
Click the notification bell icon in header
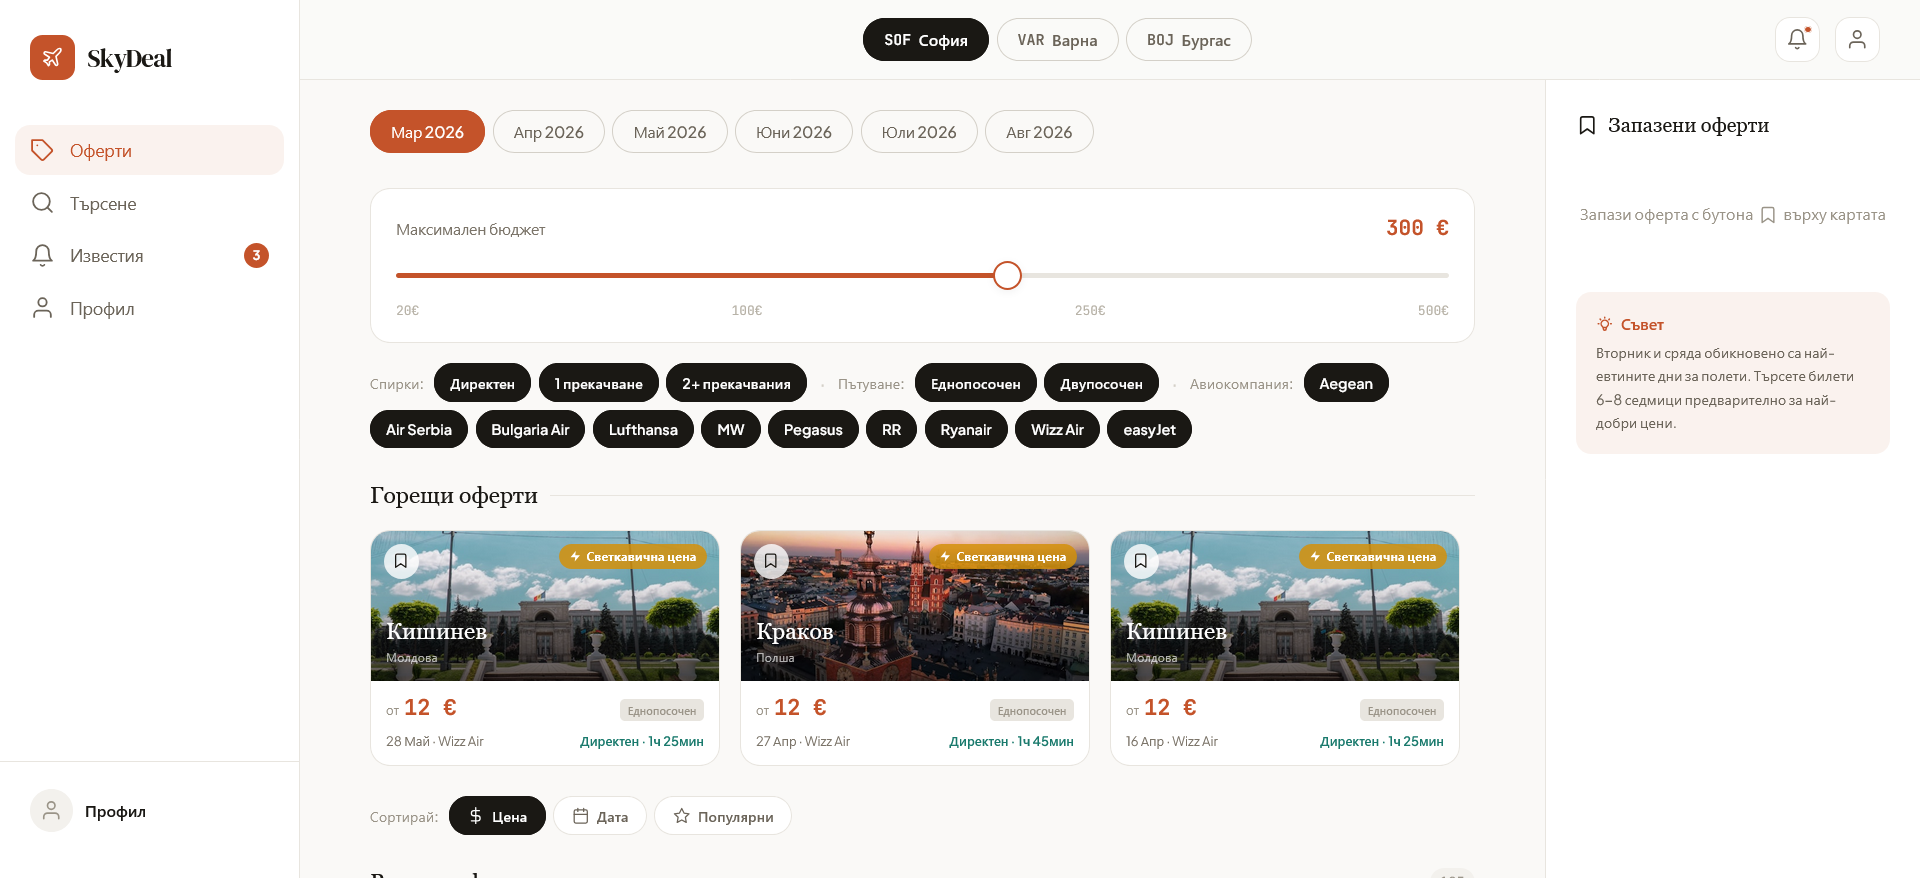1797,40
